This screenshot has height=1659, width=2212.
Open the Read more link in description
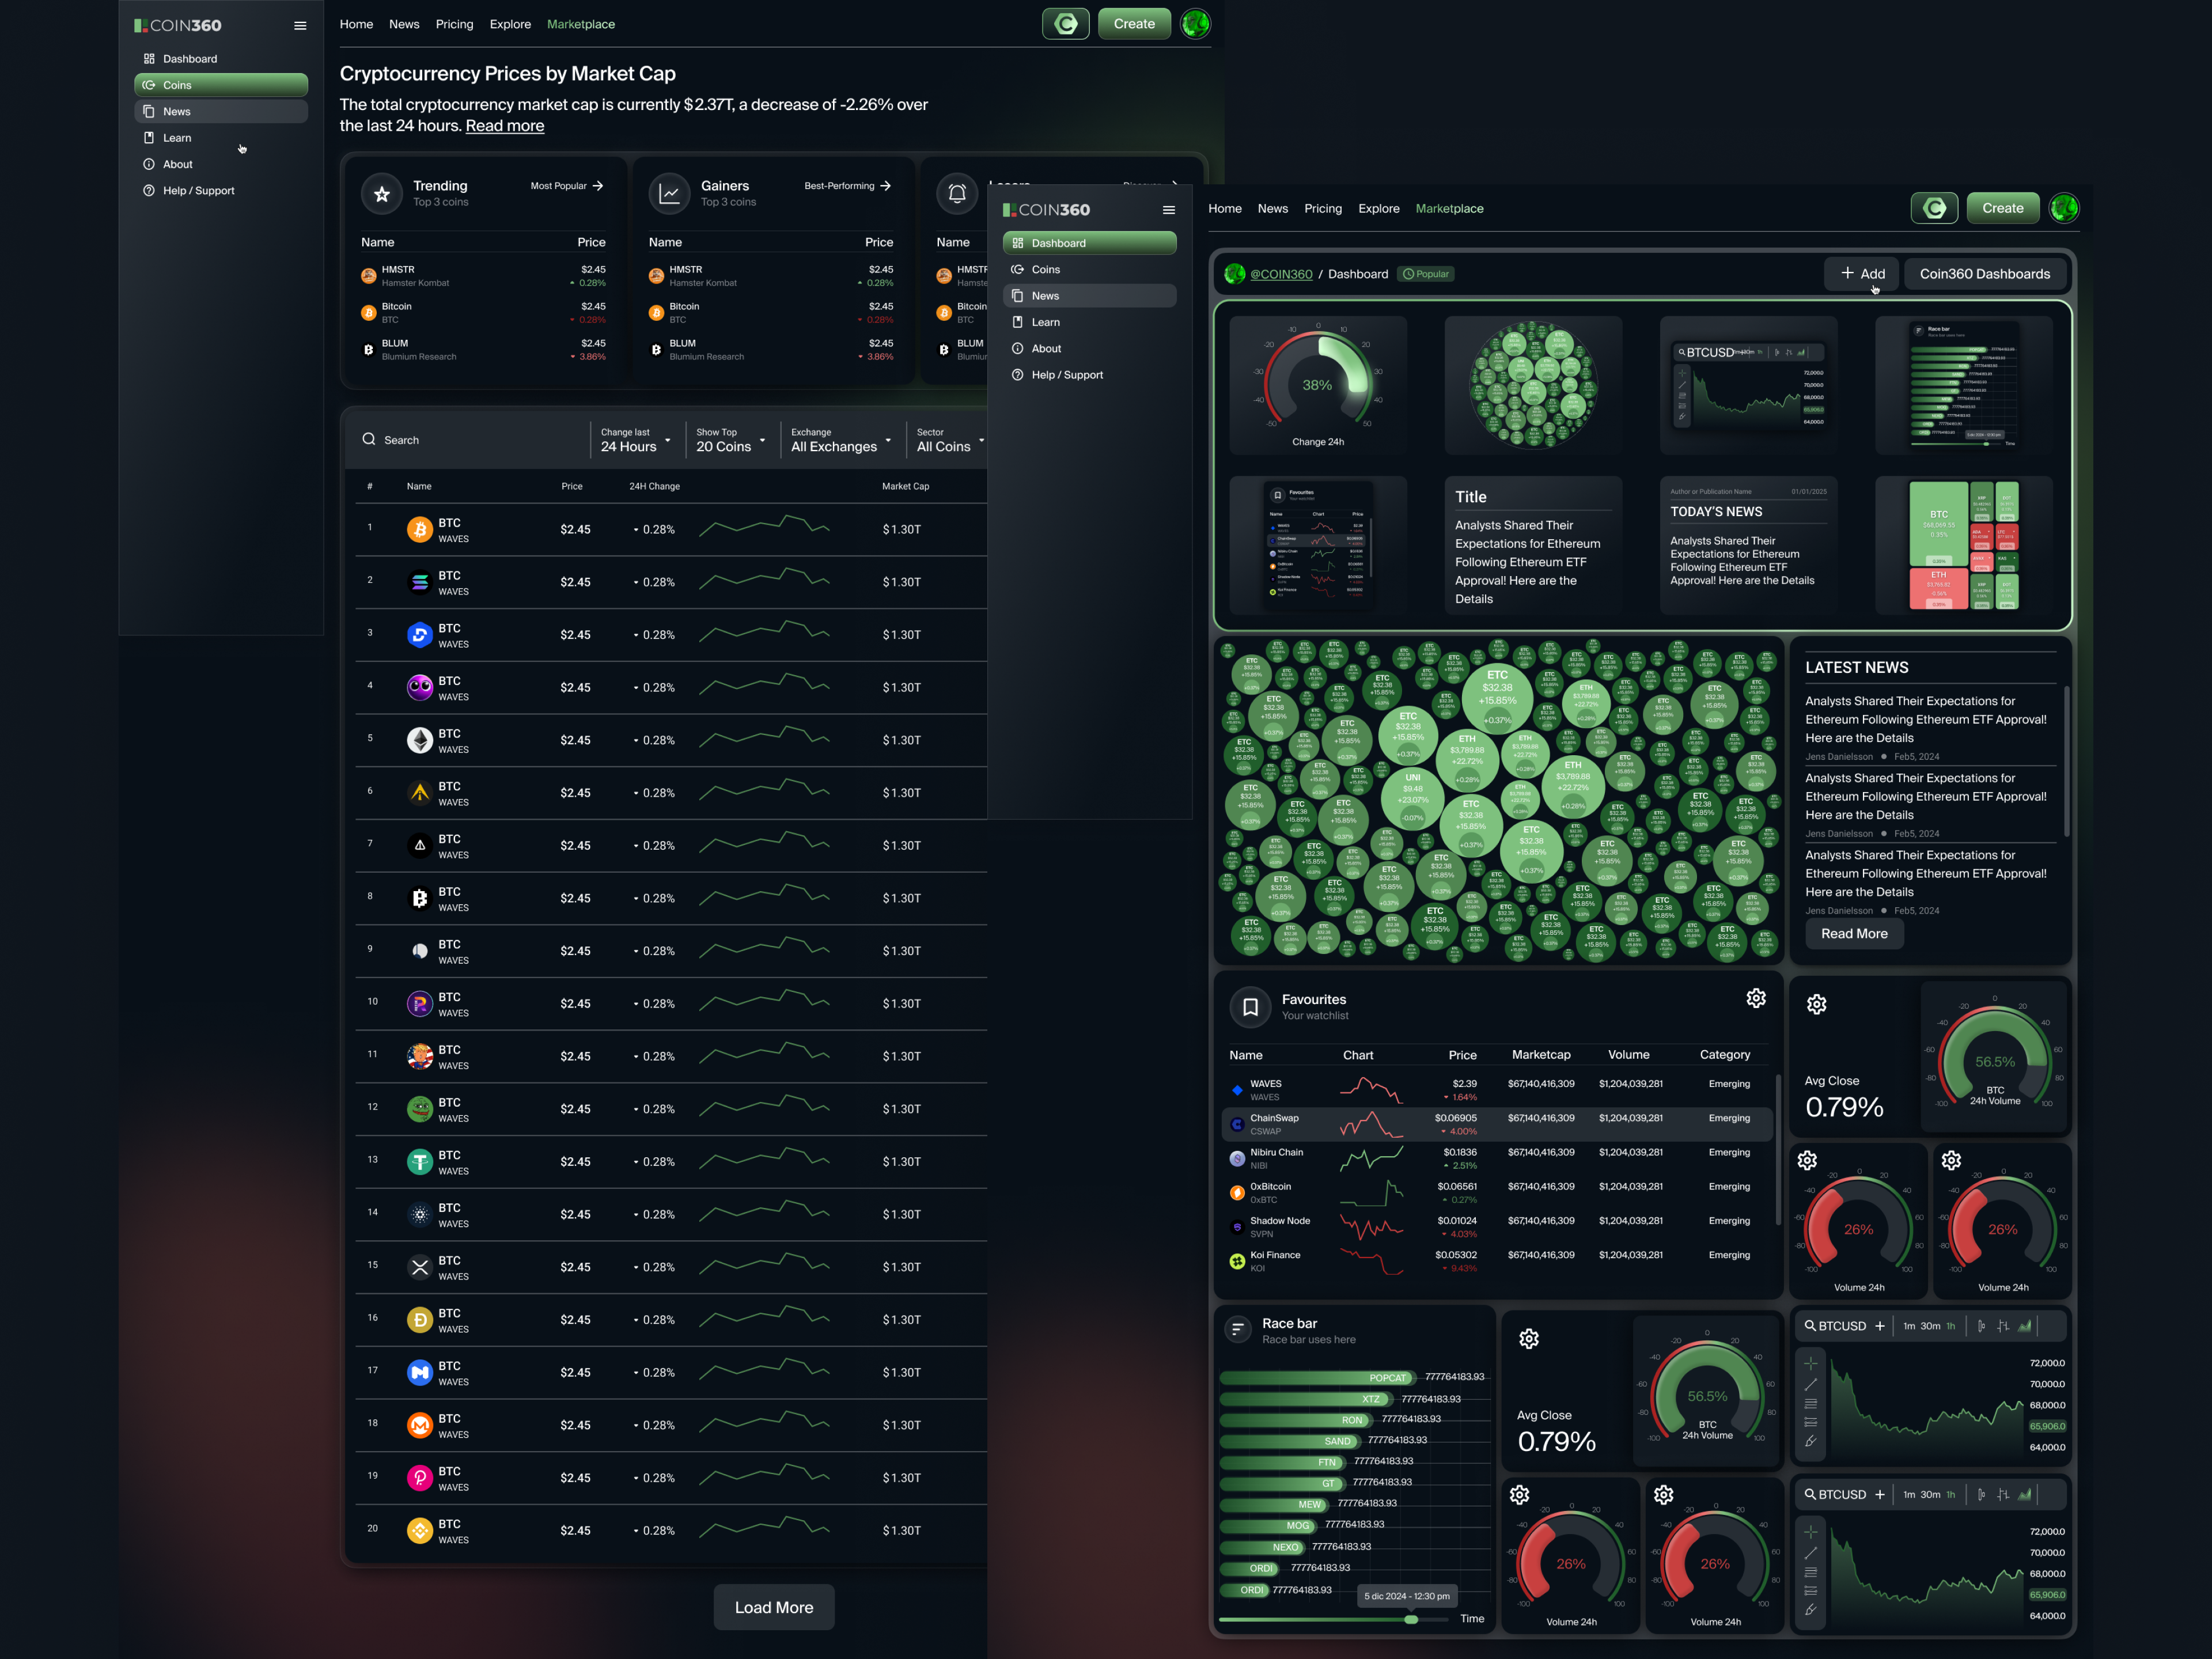[x=504, y=126]
